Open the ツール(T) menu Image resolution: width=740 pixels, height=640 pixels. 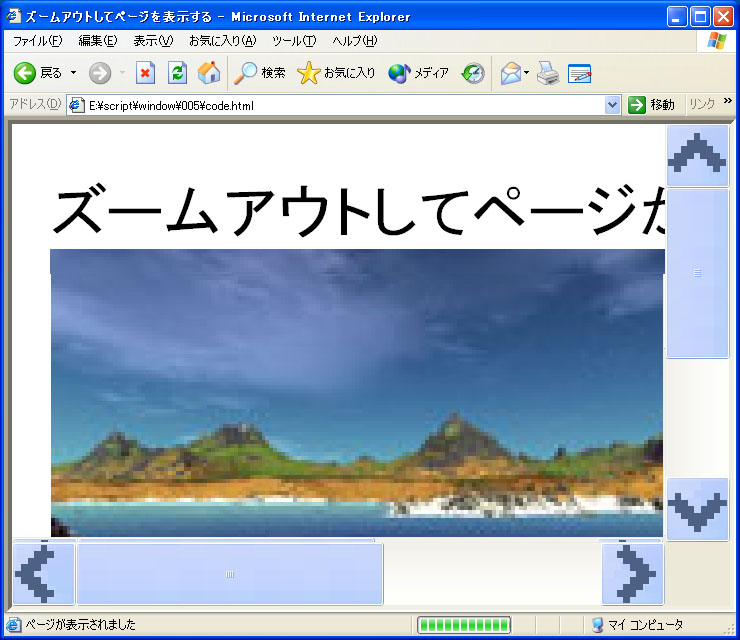click(294, 41)
